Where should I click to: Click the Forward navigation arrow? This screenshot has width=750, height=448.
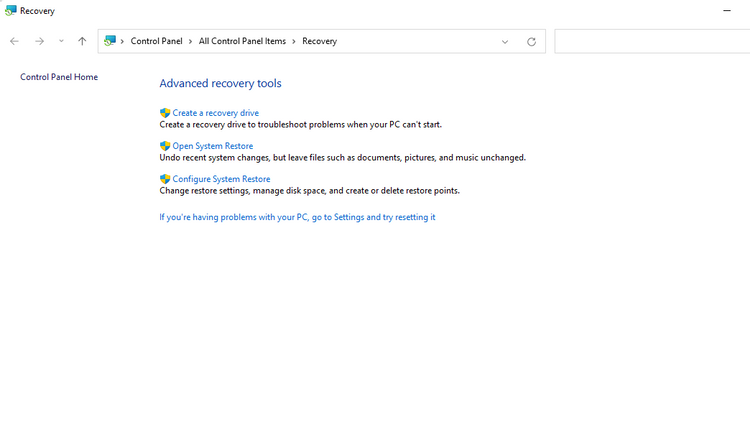39,42
